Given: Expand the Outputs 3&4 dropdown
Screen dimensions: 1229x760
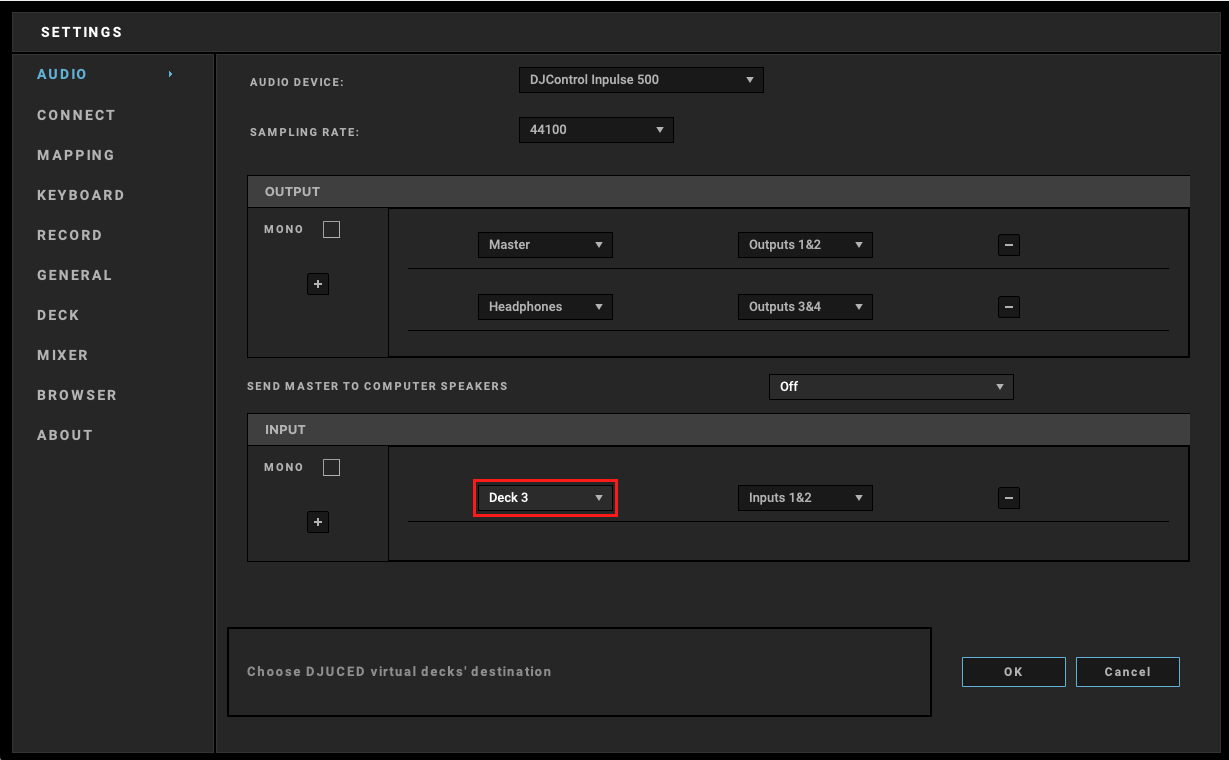Looking at the screenshot, I should [x=805, y=307].
